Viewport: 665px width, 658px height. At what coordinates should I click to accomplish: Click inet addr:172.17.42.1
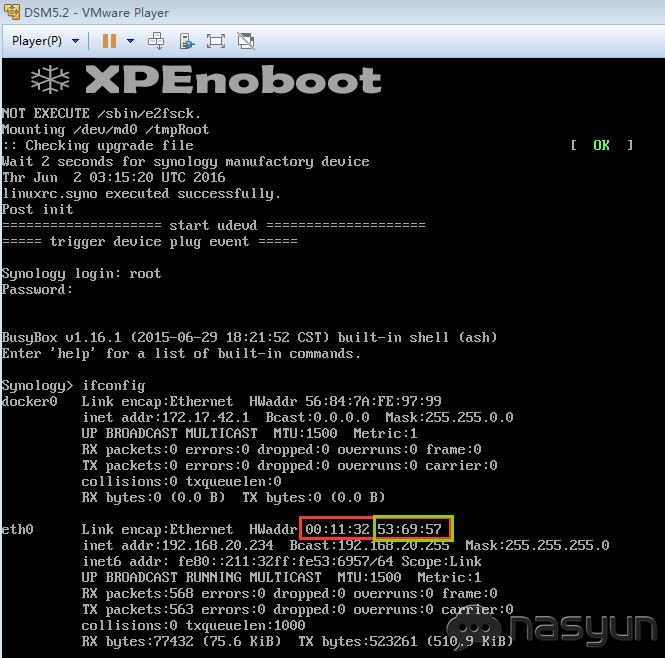pos(166,417)
